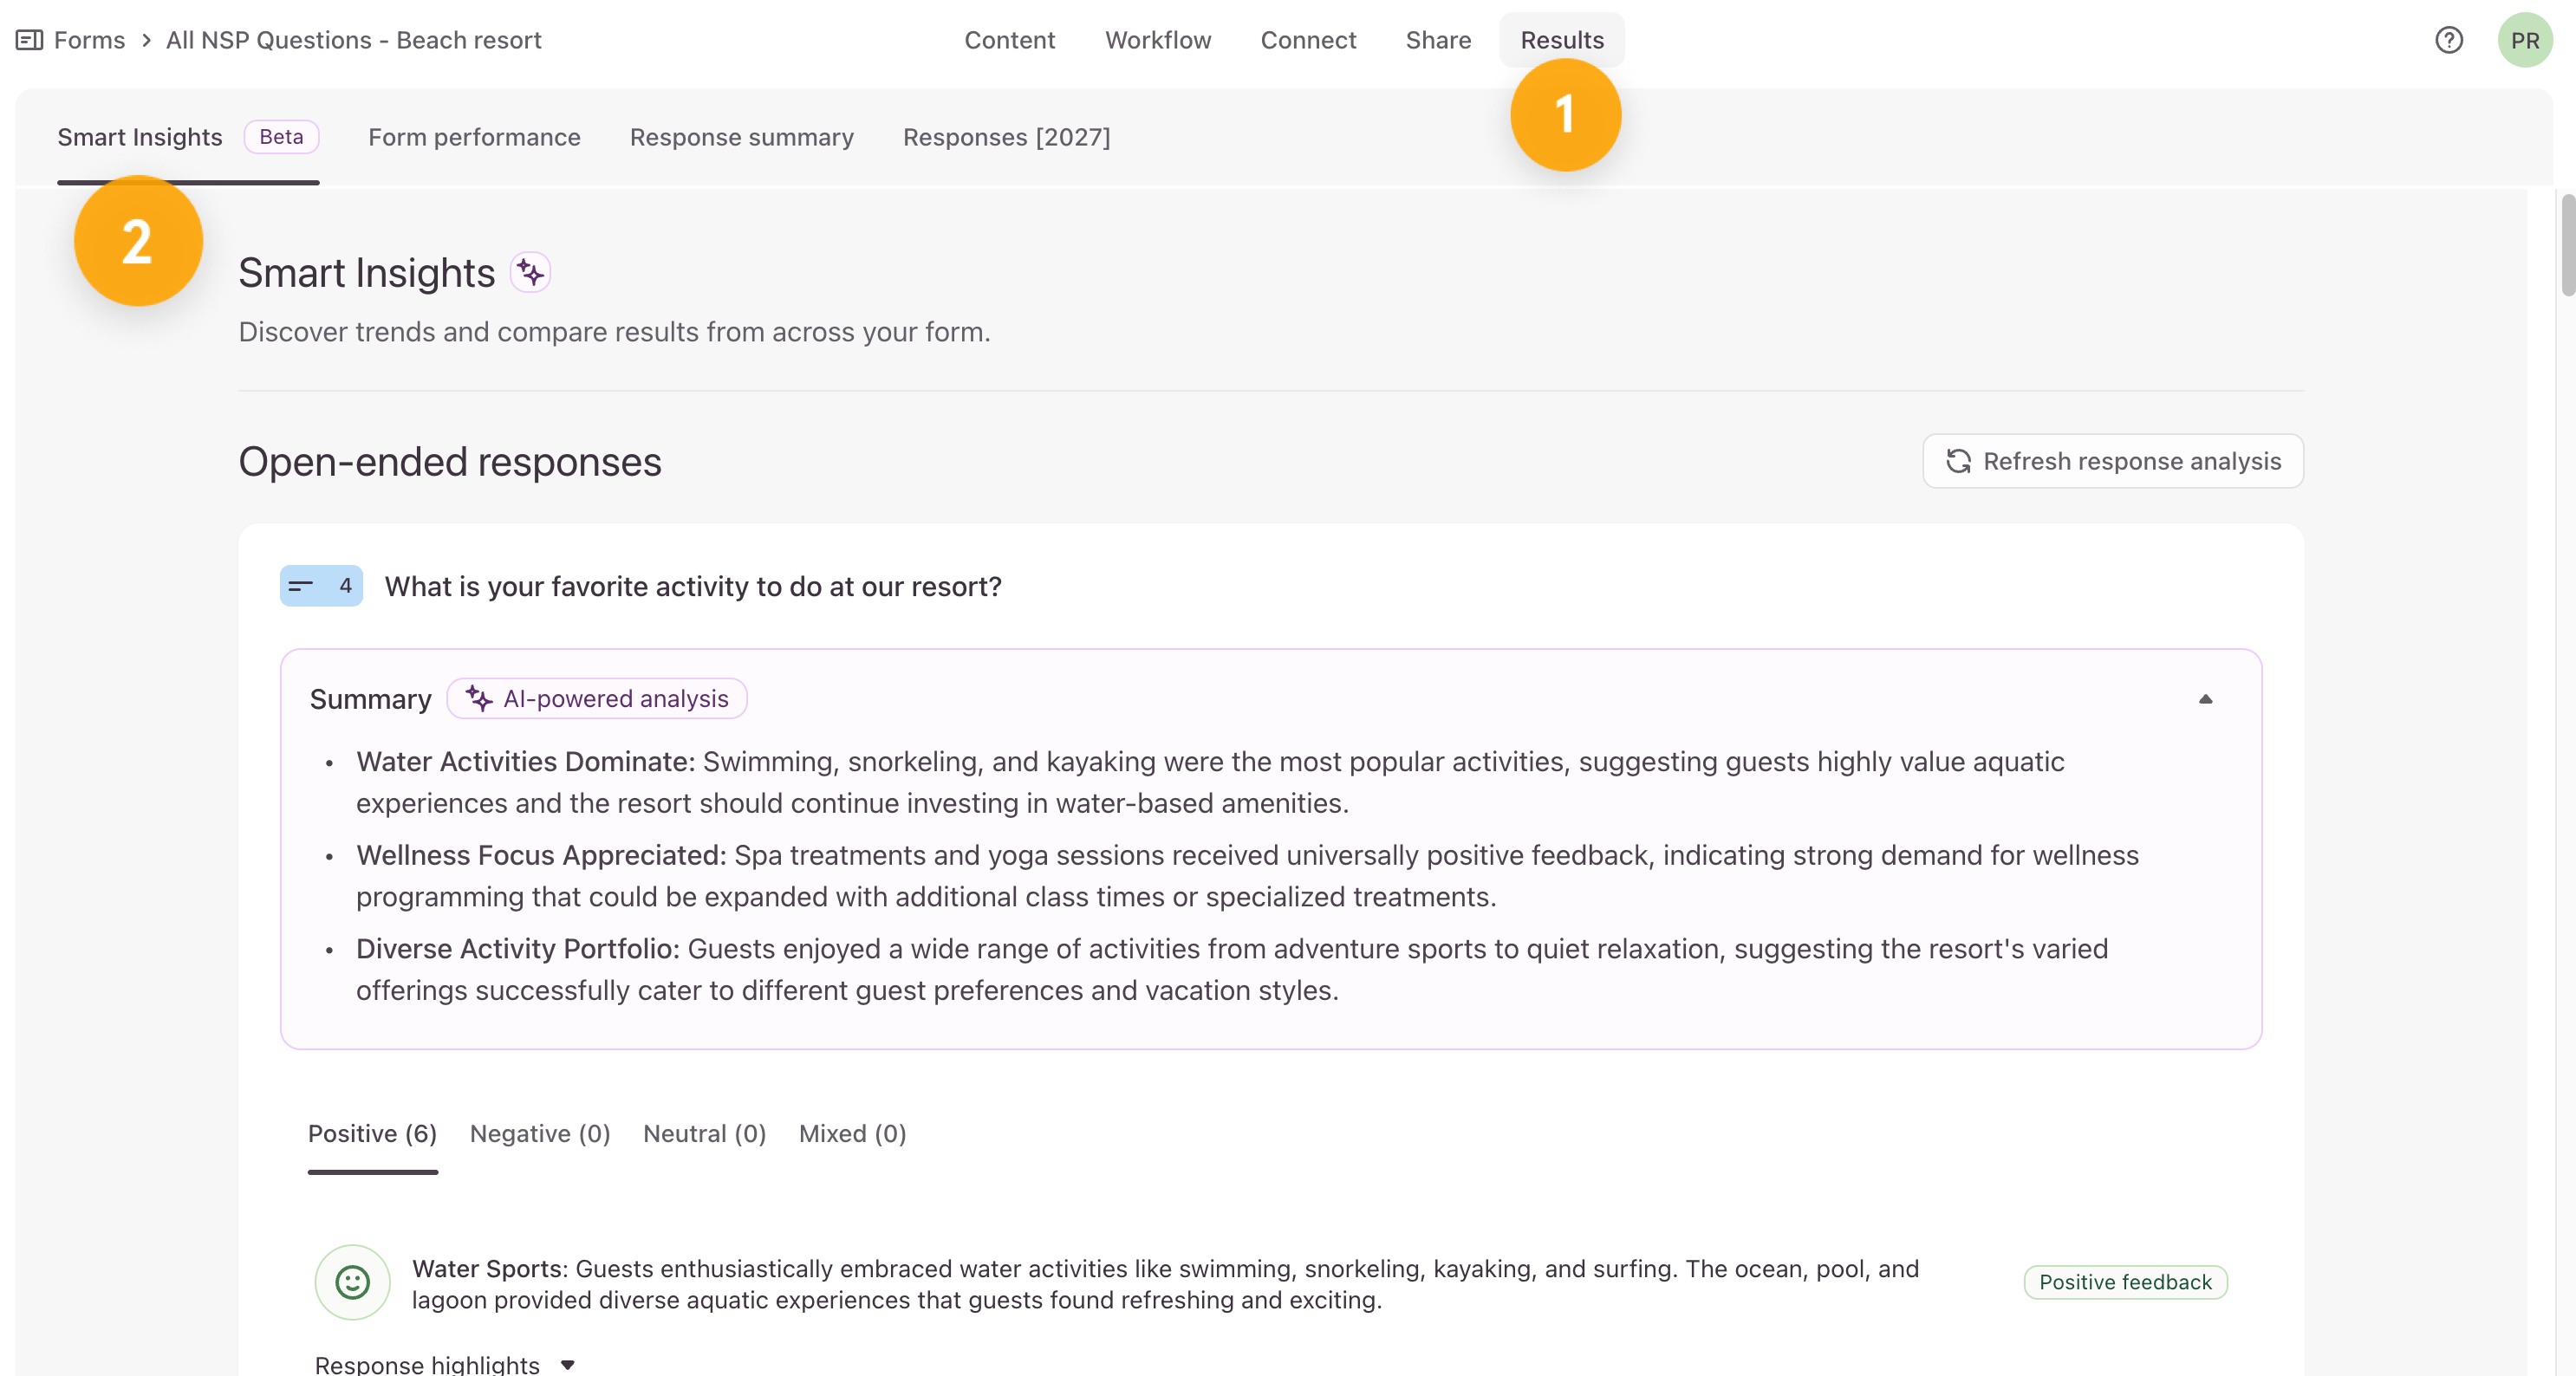Image resolution: width=2576 pixels, height=1376 pixels.
Task: Click the Beta badge beside Smart Insights
Action: click(281, 137)
